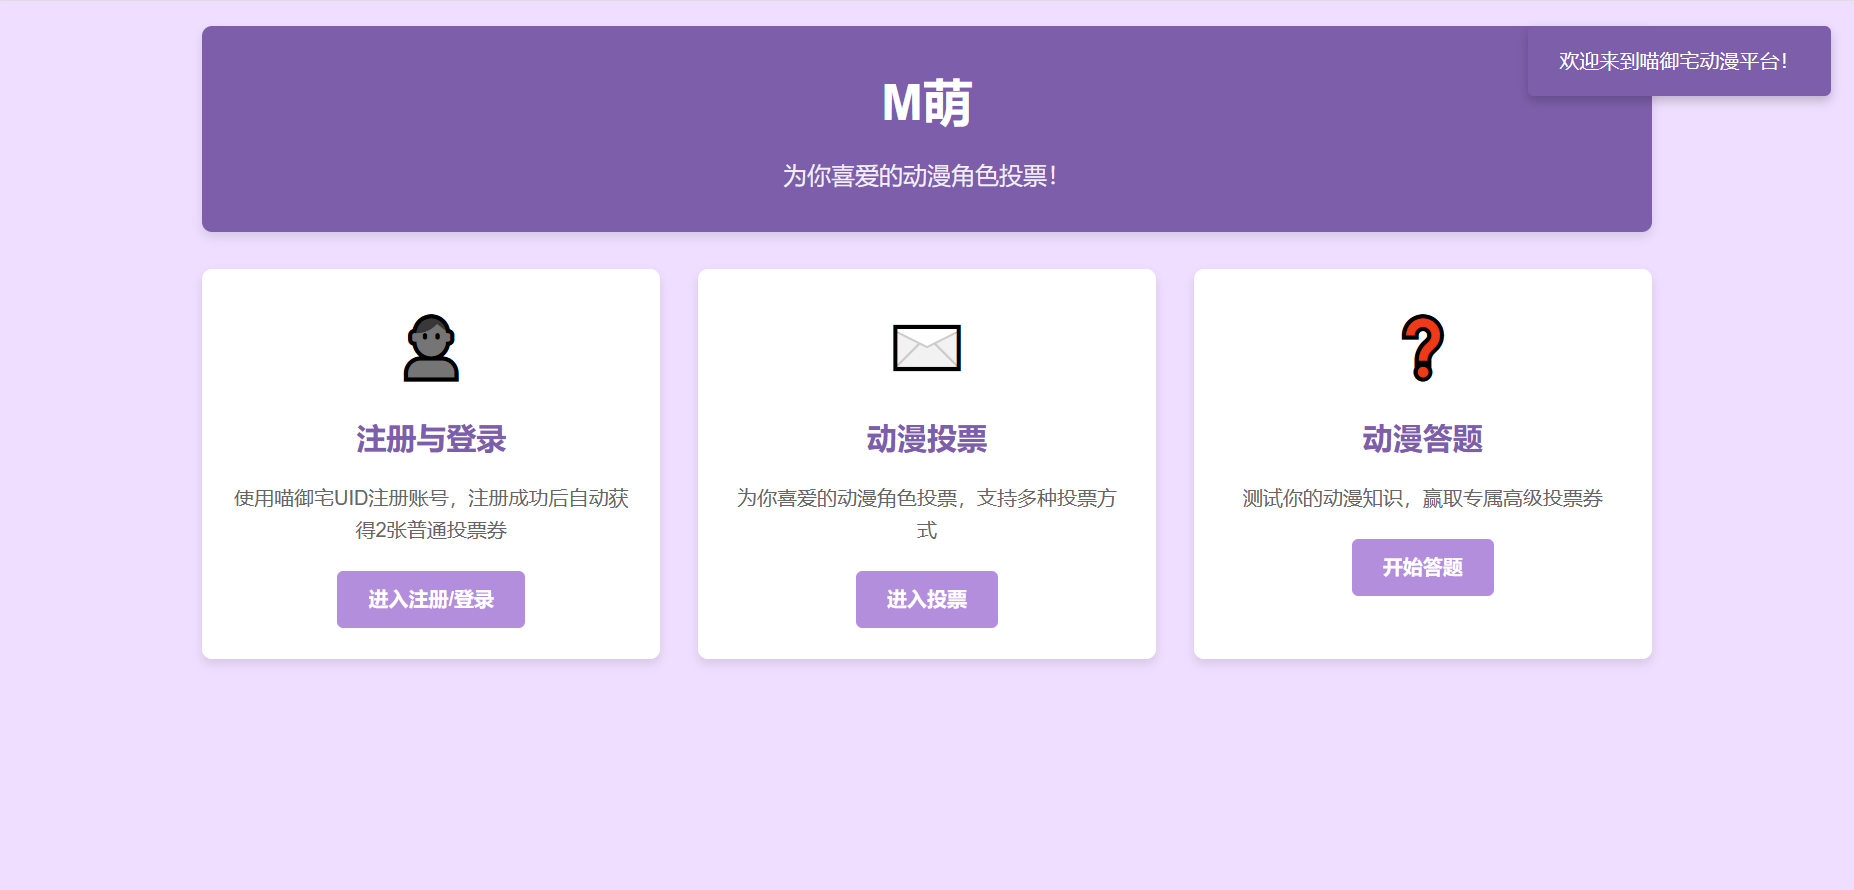Click the envelope icon above 动漫投票
The height and width of the screenshot is (890, 1854).
(926, 348)
